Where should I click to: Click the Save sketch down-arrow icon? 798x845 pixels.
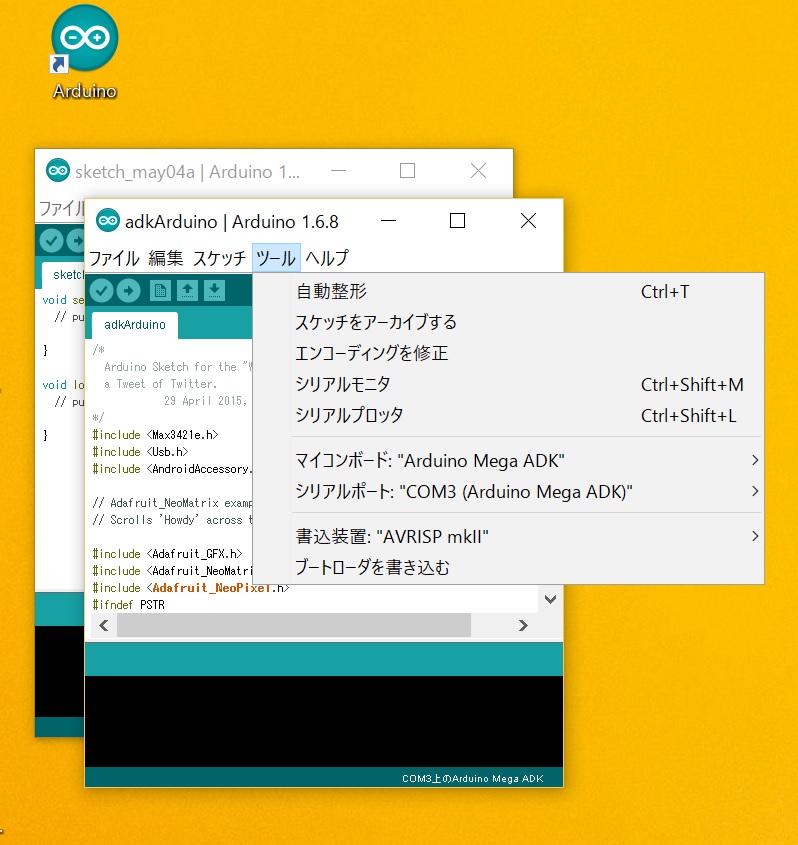pyautogui.click(x=214, y=290)
